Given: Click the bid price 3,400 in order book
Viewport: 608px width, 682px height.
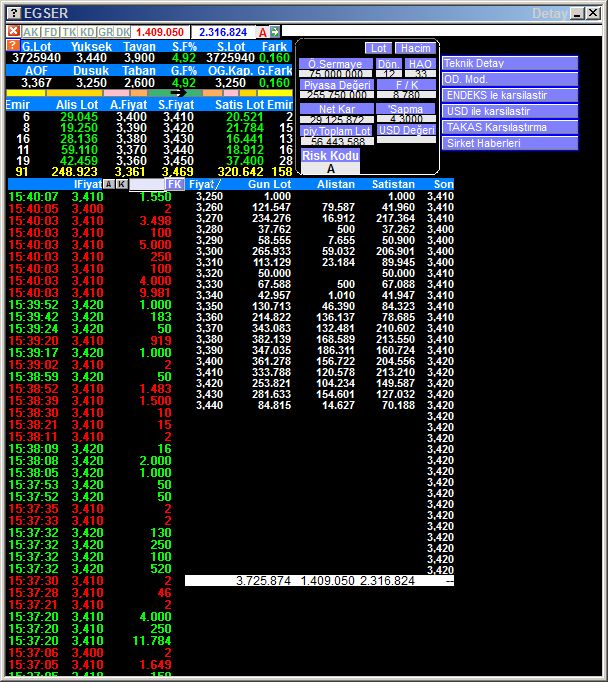Looking at the screenshot, I should 131,117.
